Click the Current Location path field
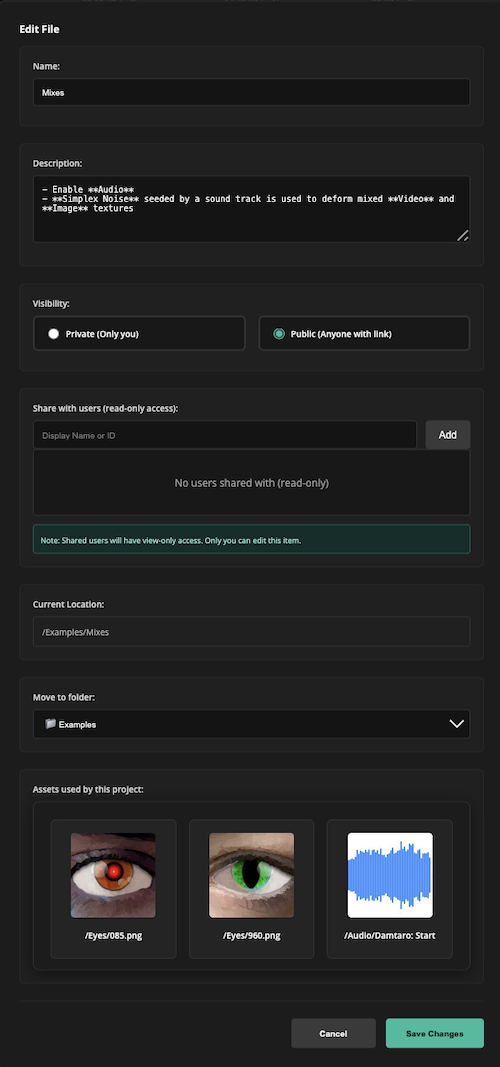 (252, 631)
